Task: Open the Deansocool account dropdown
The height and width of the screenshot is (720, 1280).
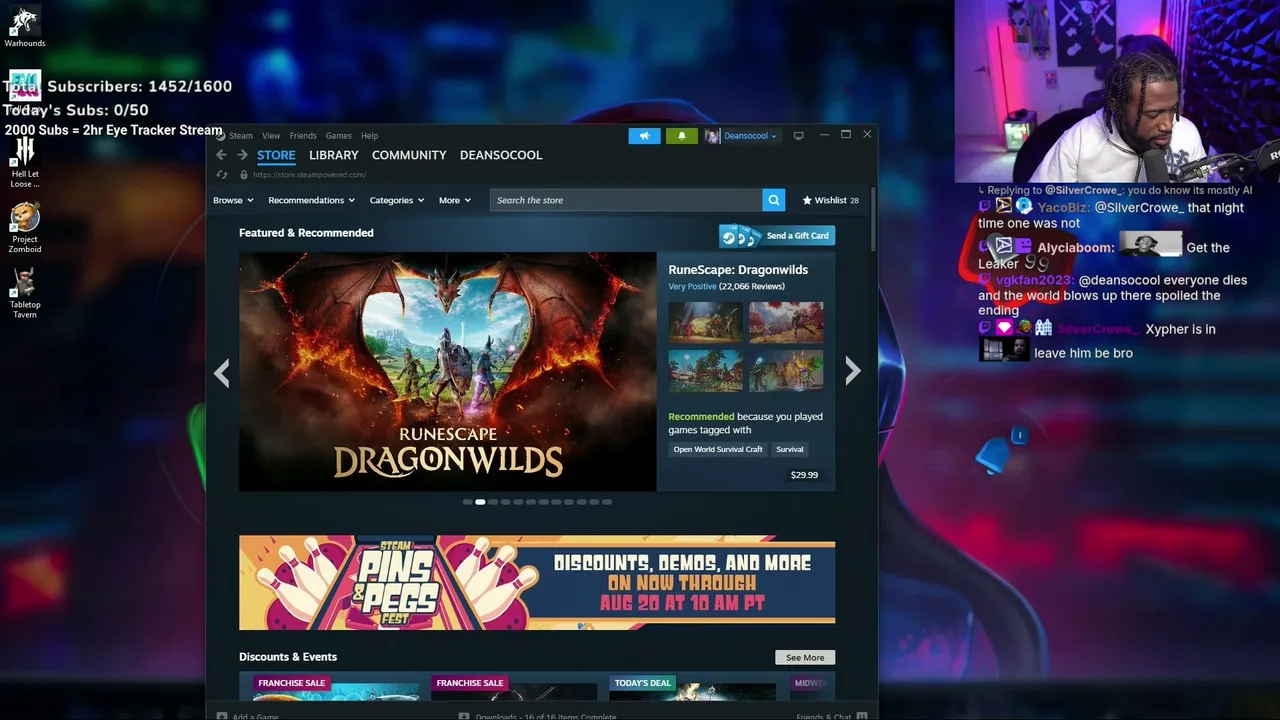Action: 750,136
